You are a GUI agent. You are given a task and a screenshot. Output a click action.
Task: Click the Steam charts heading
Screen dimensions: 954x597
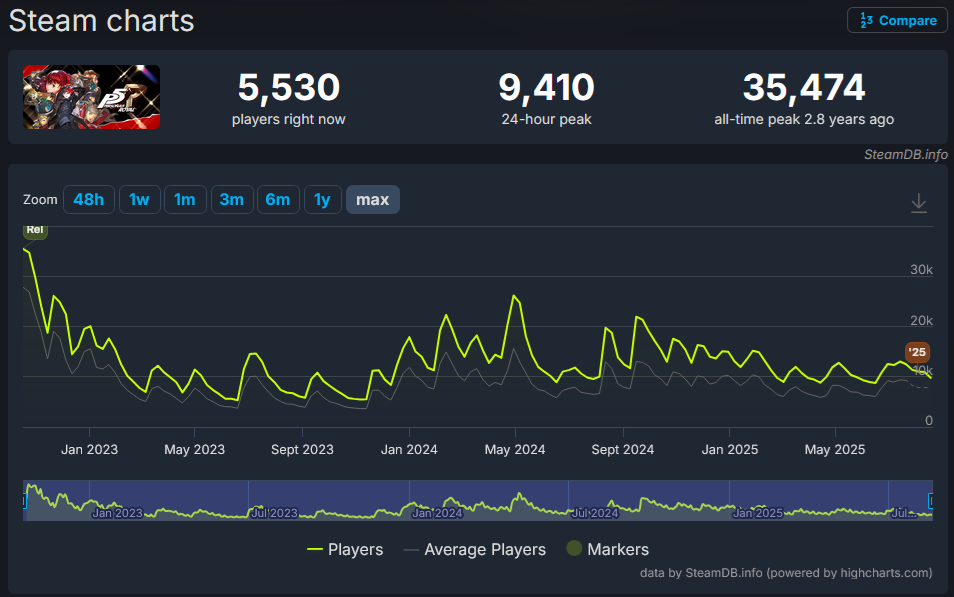[x=102, y=21]
